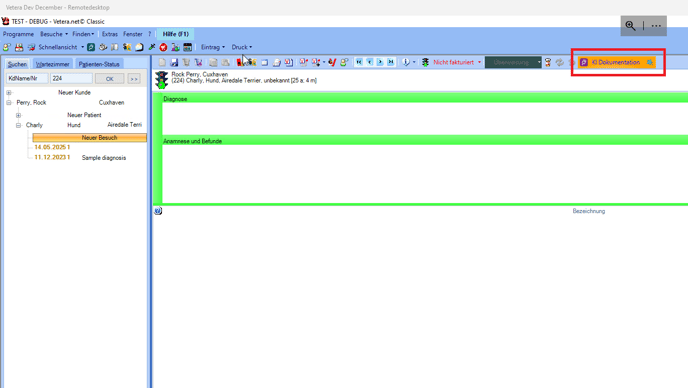Click the info icon in visit toolbar
The image size is (688, 388).
point(406,62)
